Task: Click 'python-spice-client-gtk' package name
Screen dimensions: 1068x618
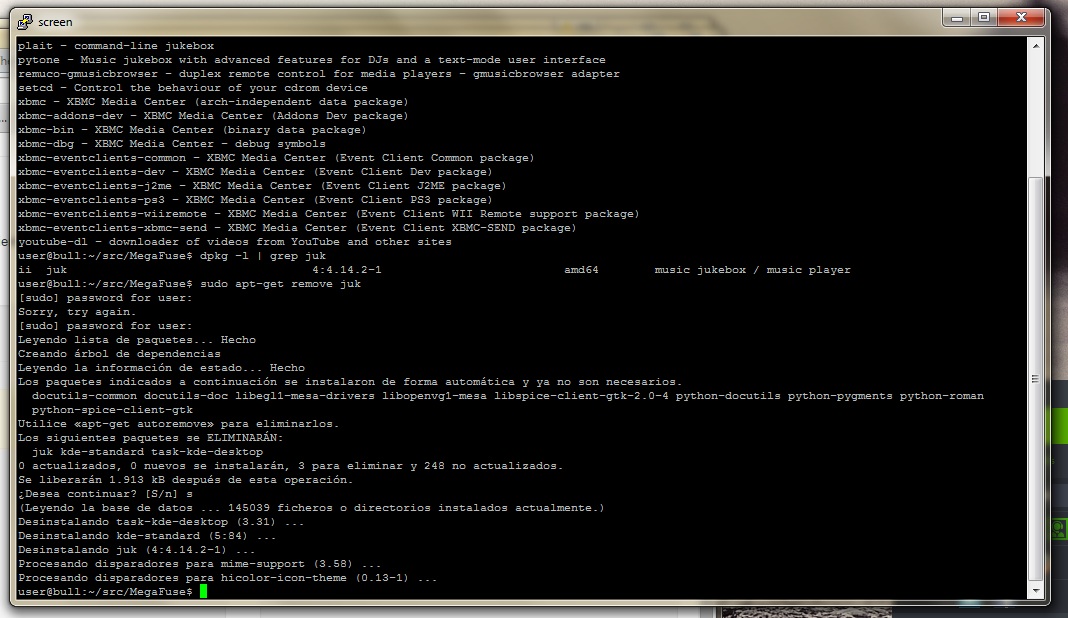Action: (x=112, y=410)
